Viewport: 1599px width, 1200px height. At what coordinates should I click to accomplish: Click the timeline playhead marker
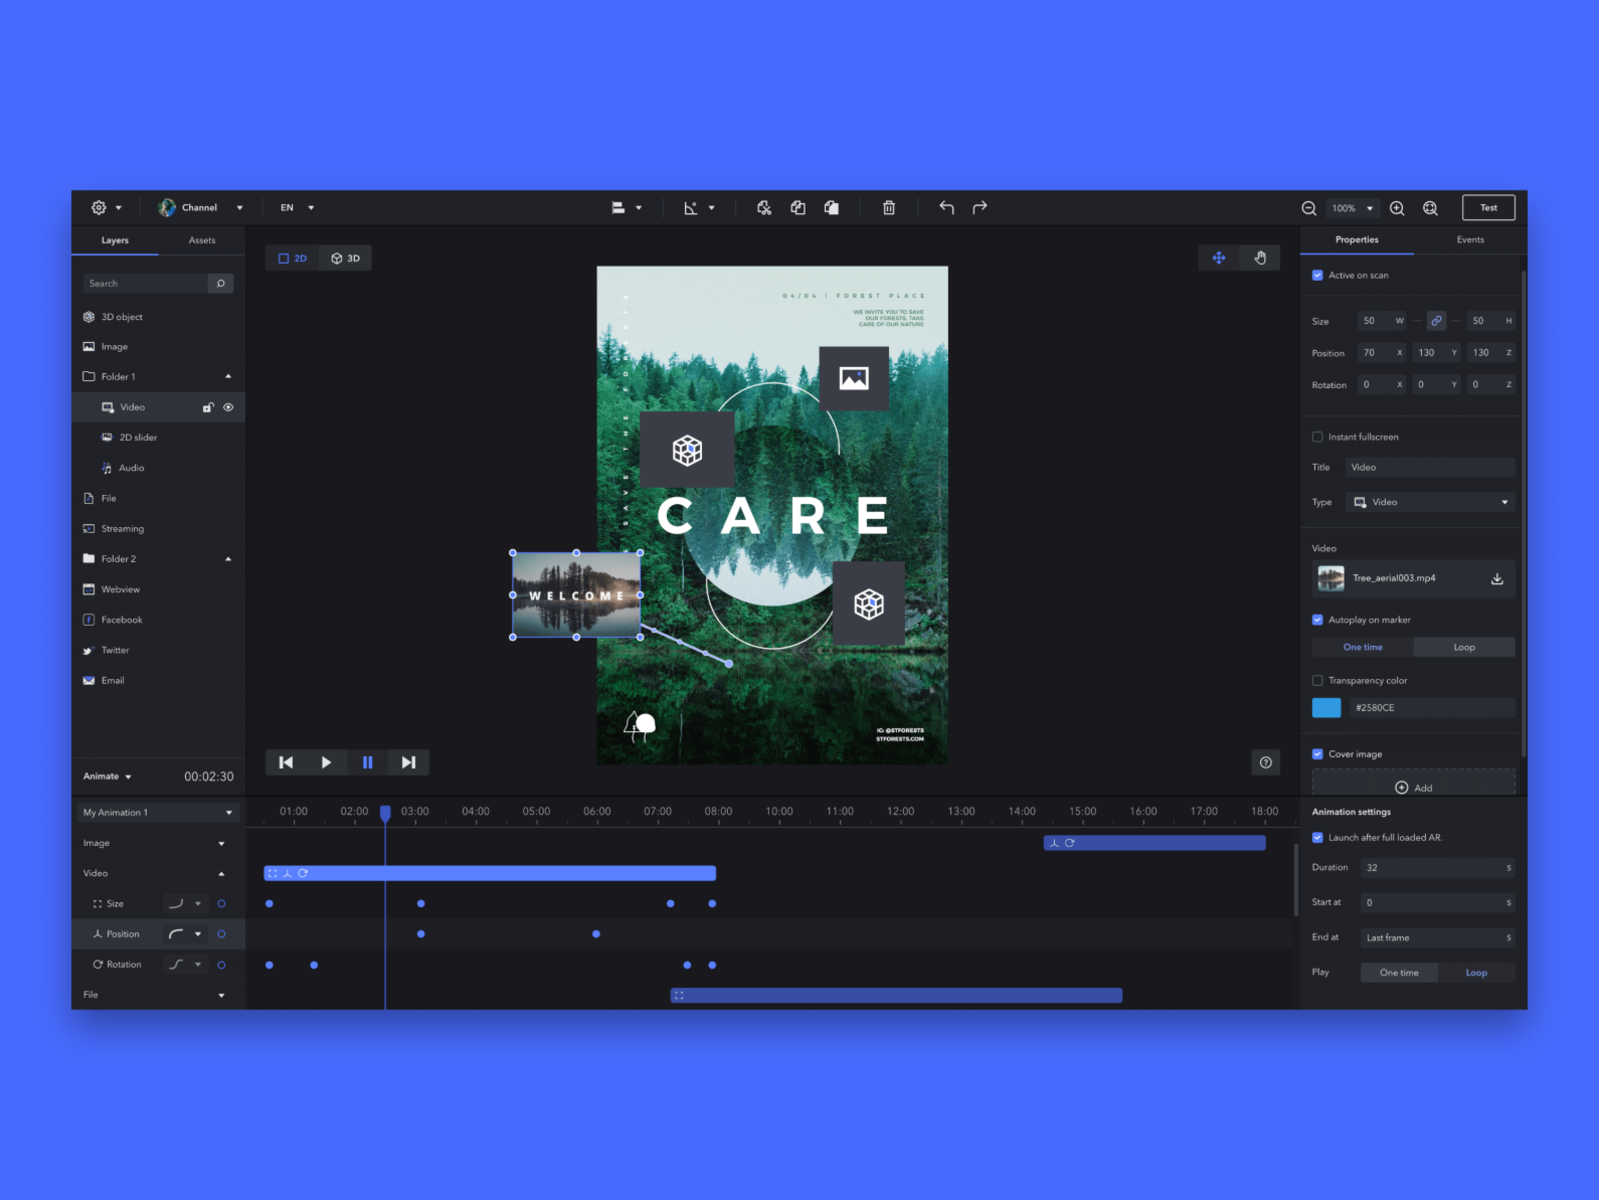pyautogui.click(x=385, y=814)
